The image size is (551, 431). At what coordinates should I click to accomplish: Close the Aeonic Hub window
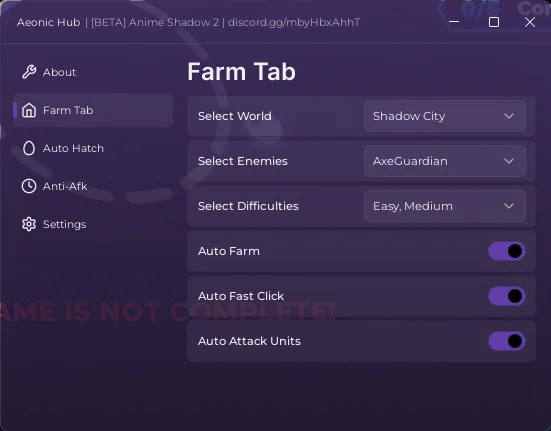(x=530, y=22)
